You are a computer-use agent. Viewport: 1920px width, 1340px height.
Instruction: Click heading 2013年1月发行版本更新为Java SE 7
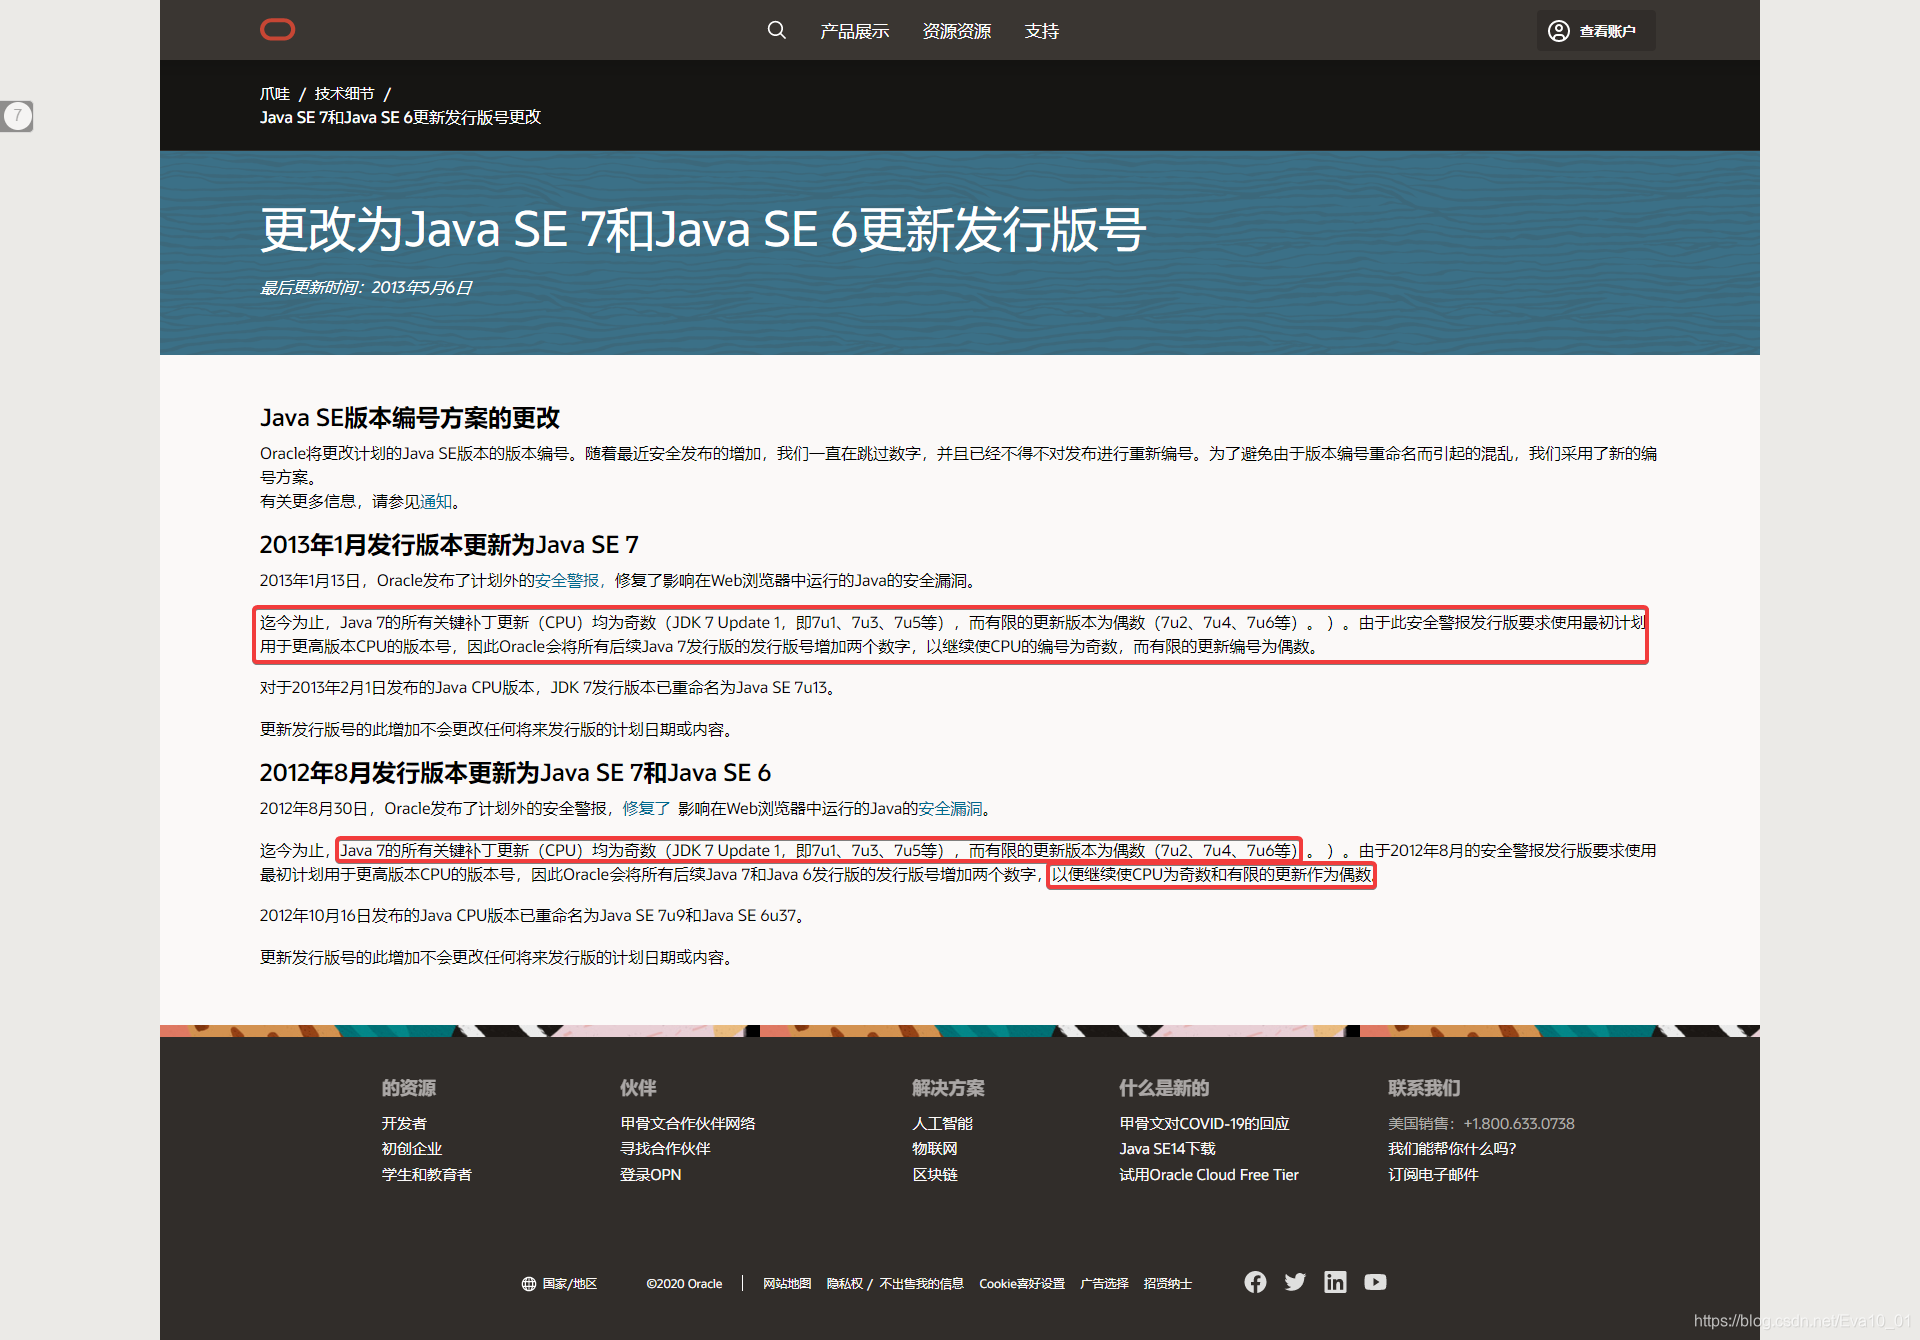point(449,544)
